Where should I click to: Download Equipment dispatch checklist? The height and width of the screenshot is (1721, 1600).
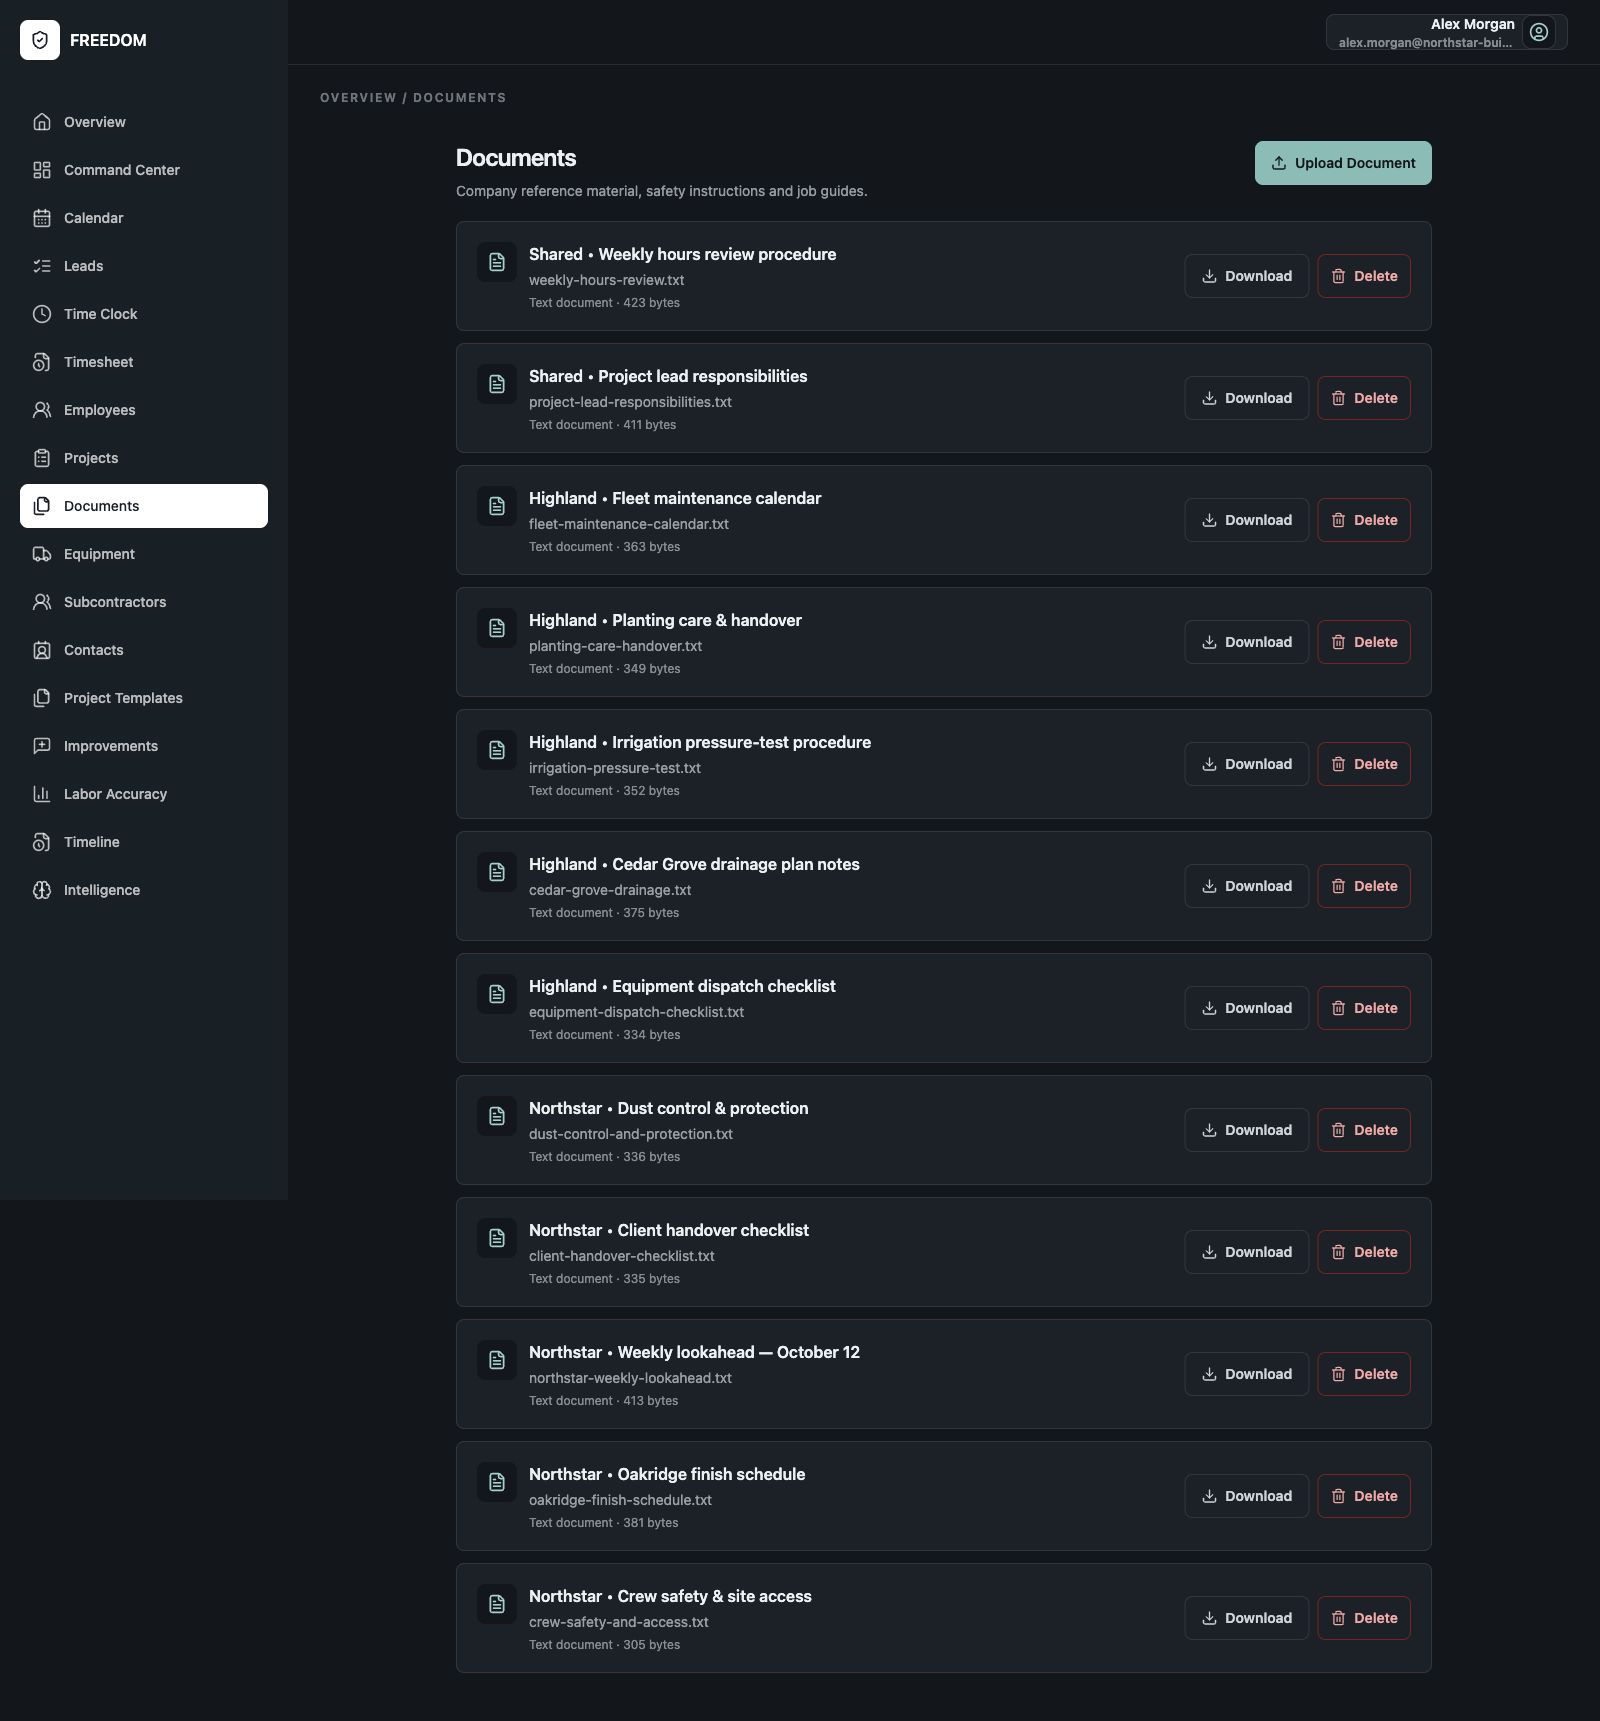tap(1246, 1008)
